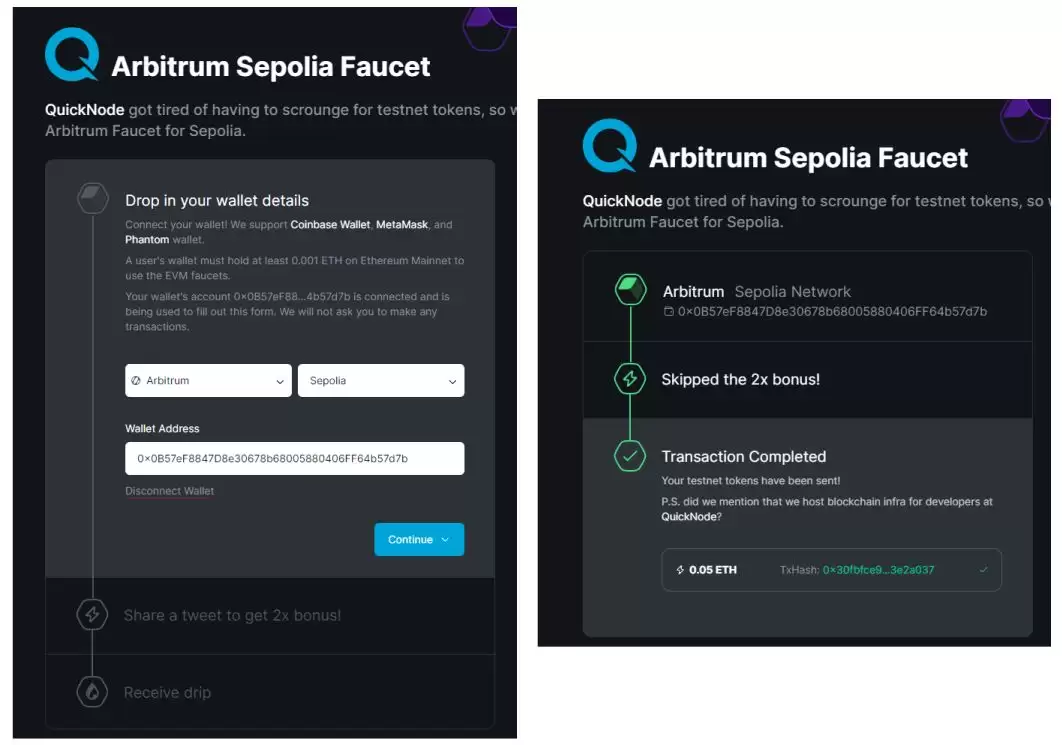Select the "Share a tweet to get 2x bonus!" step
The image size is (1062, 745).
(x=232, y=616)
